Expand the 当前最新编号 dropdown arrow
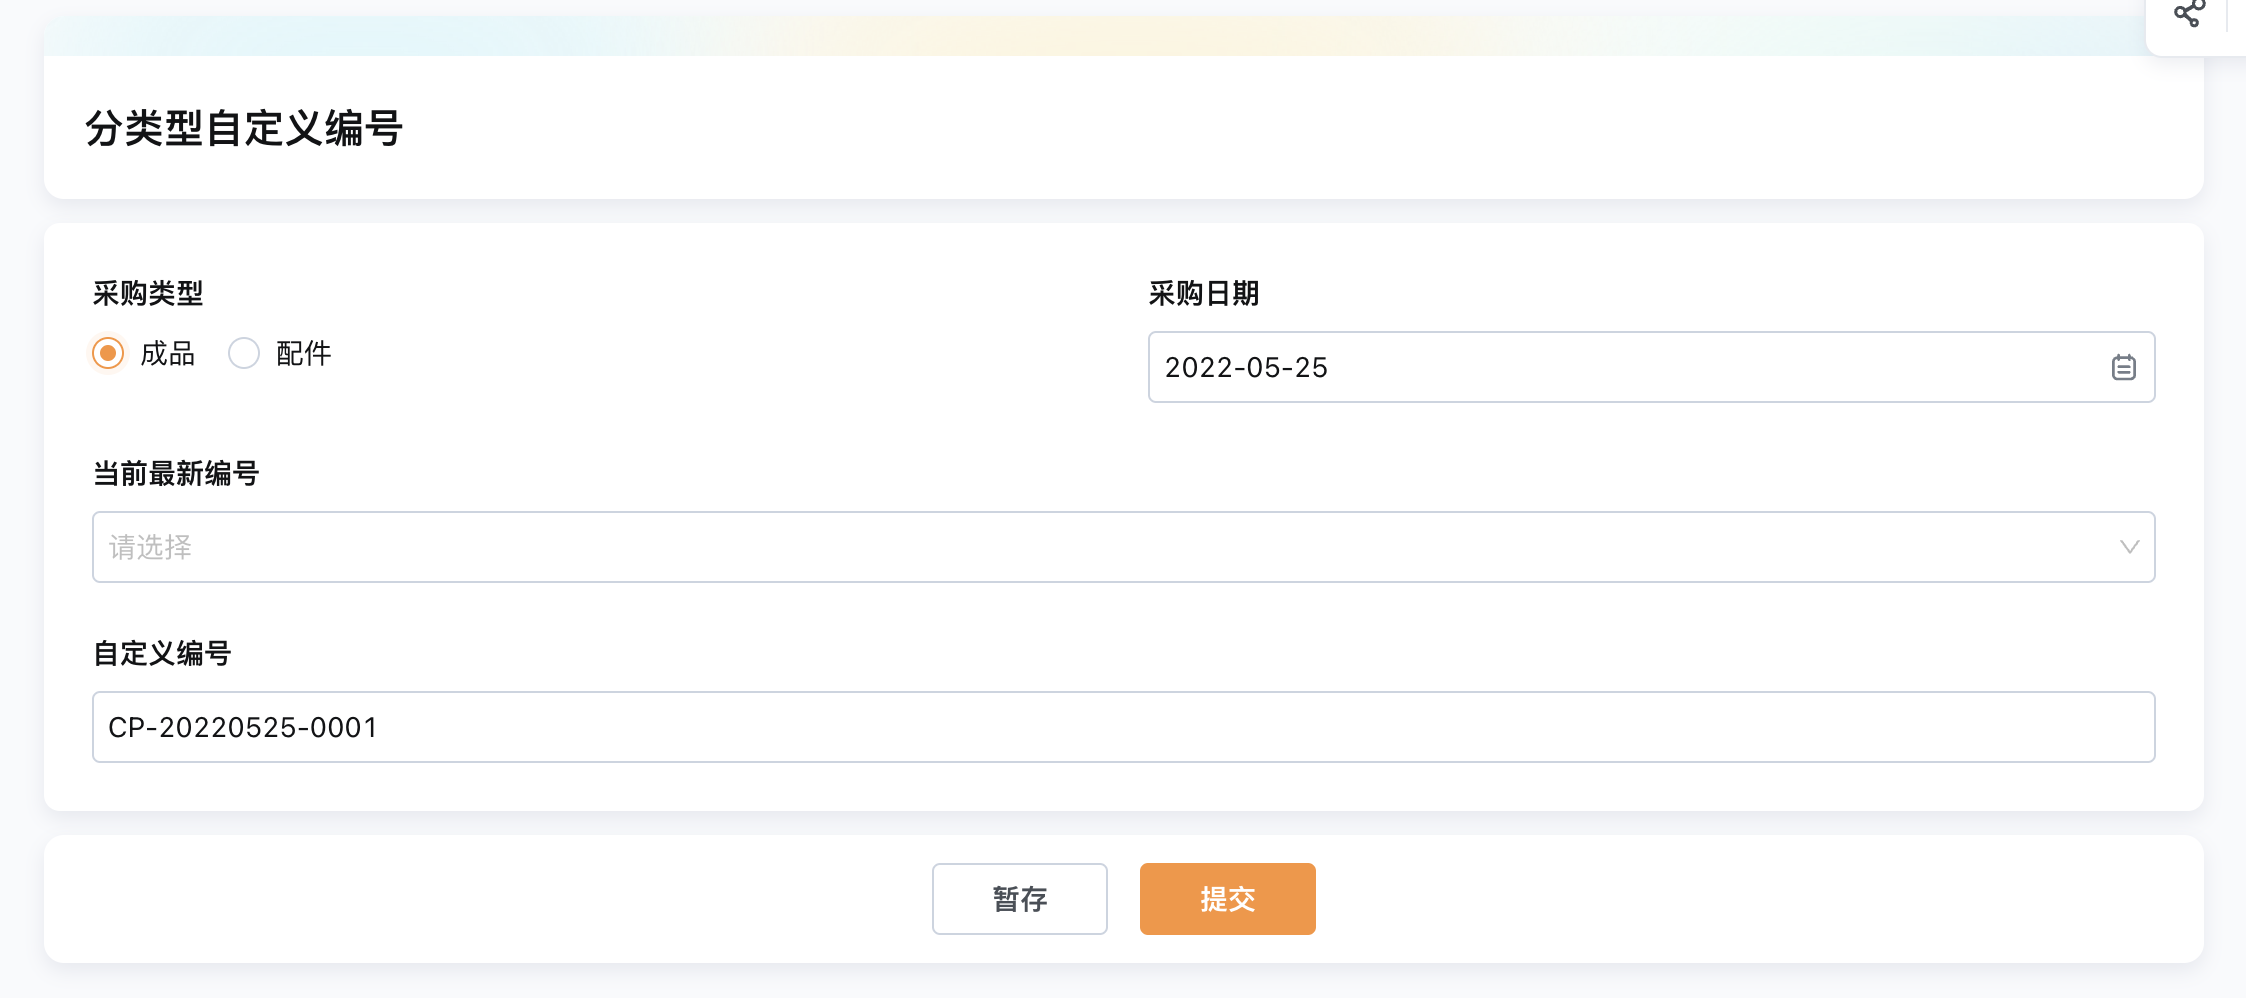 pyautogui.click(x=2129, y=547)
